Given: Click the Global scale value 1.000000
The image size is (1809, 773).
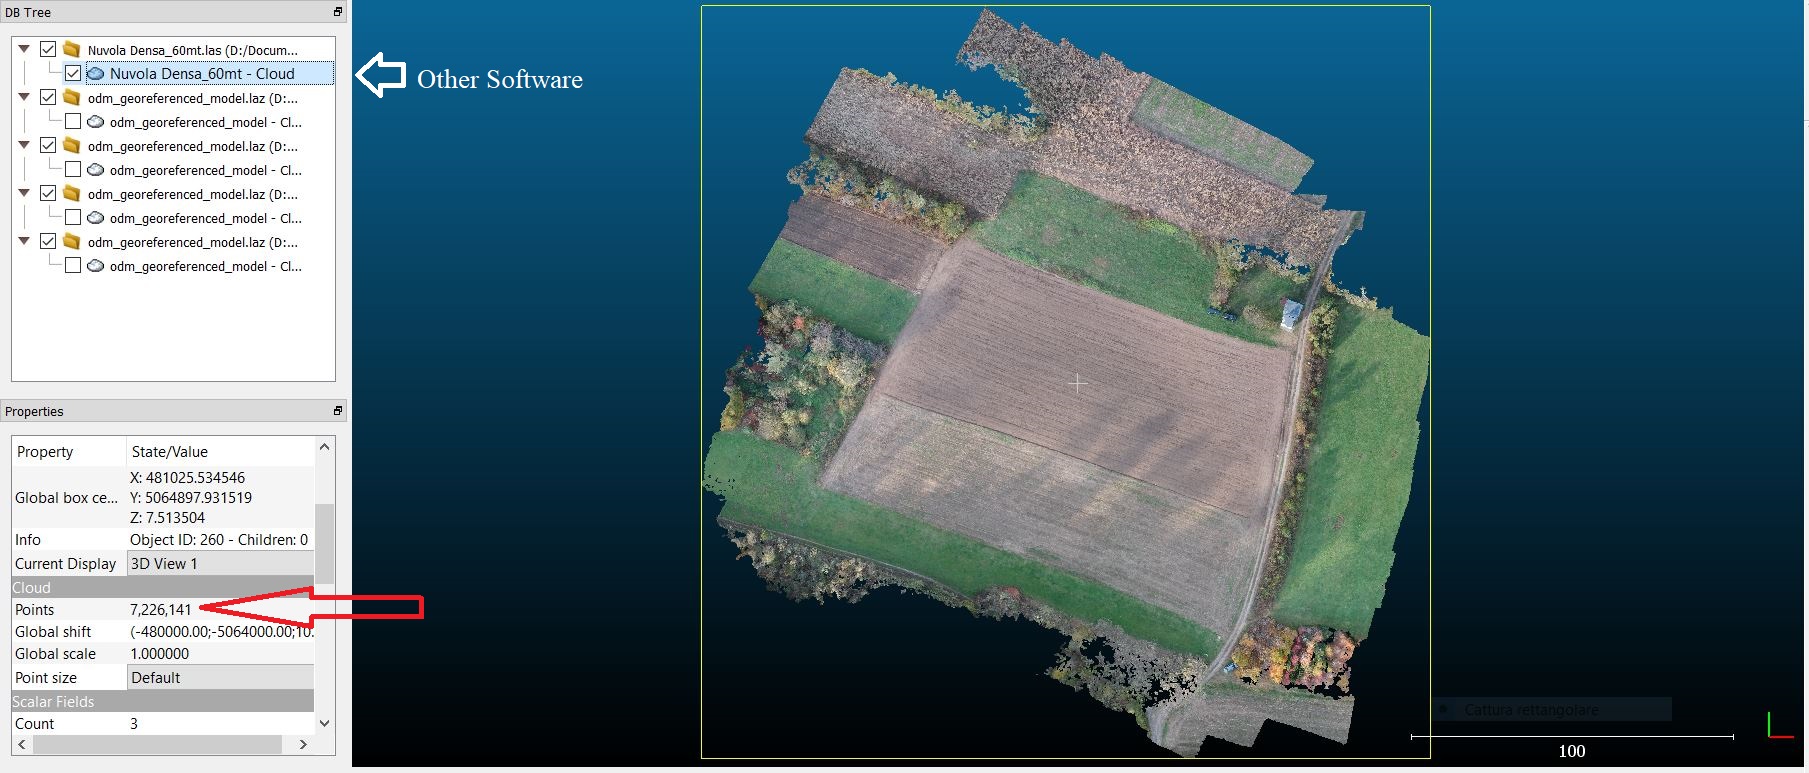Looking at the screenshot, I should point(159,654).
